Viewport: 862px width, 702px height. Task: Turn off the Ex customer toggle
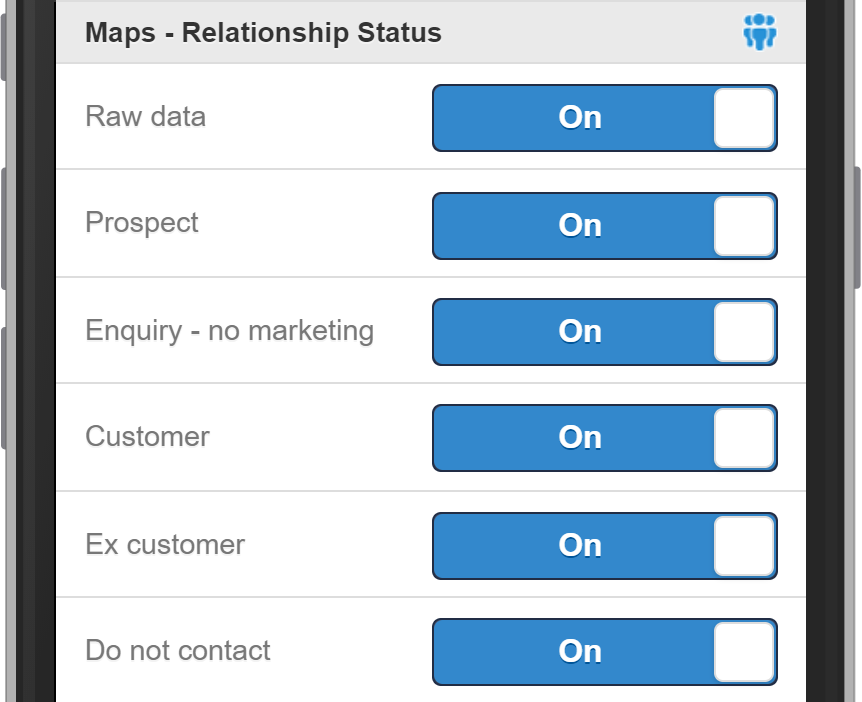[x=604, y=546]
